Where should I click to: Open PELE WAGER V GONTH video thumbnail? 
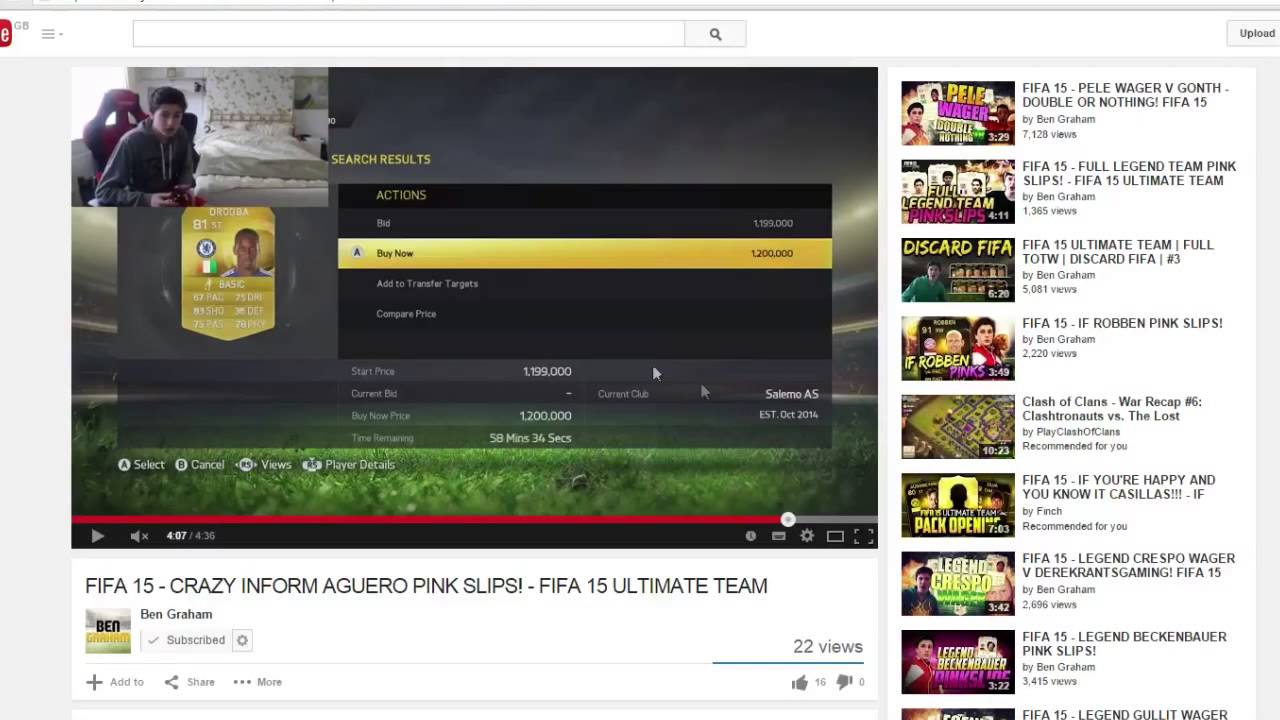[958, 113]
